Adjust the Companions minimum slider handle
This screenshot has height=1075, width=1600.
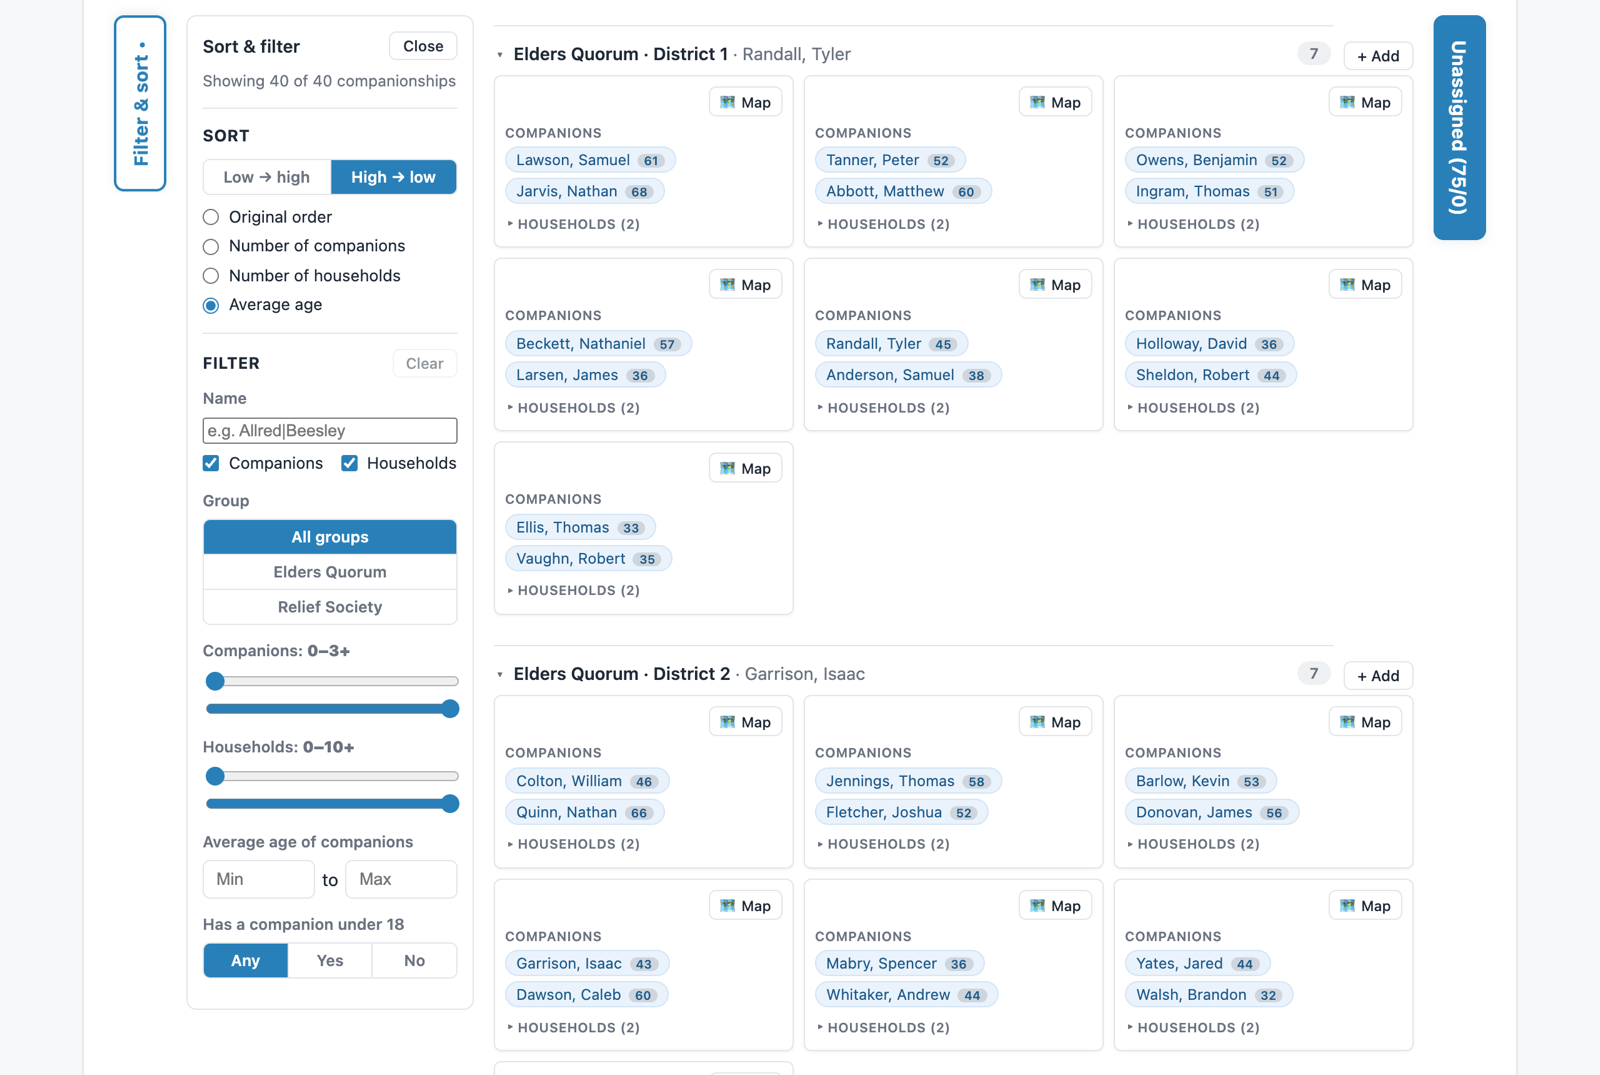[215, 681]
